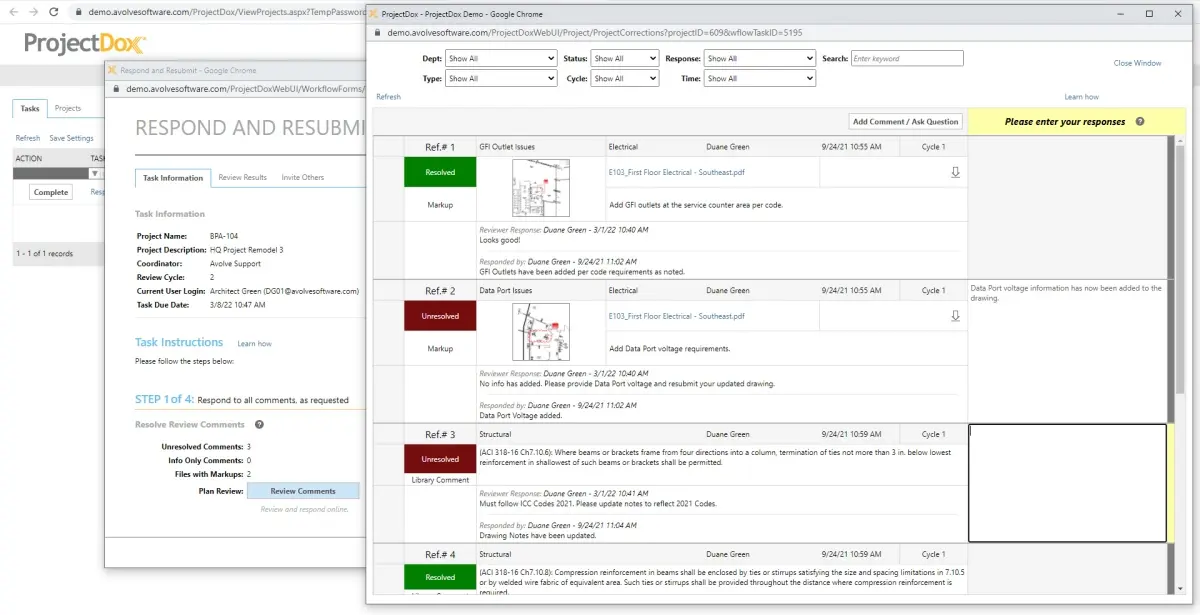Open Data Port markup thumbnail in Ref.# 2
Viewport: 1200px width, 615px height.
pyautogui.click(x=540, y=332)
